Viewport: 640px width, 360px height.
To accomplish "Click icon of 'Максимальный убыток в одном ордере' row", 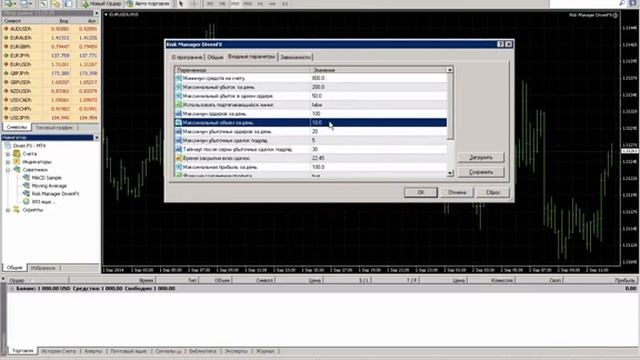I will 178,96.
